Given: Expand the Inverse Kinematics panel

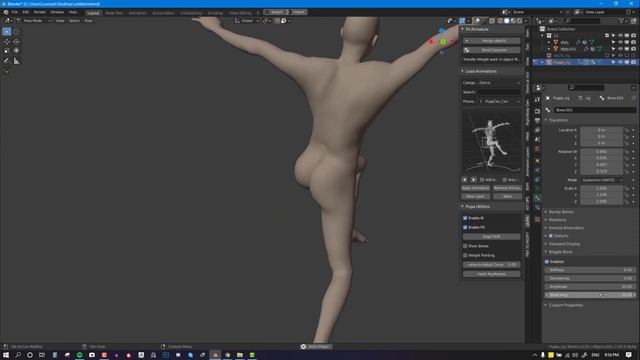Looking at the screenshot, I should pyautogui.click(x=566, y=228).
